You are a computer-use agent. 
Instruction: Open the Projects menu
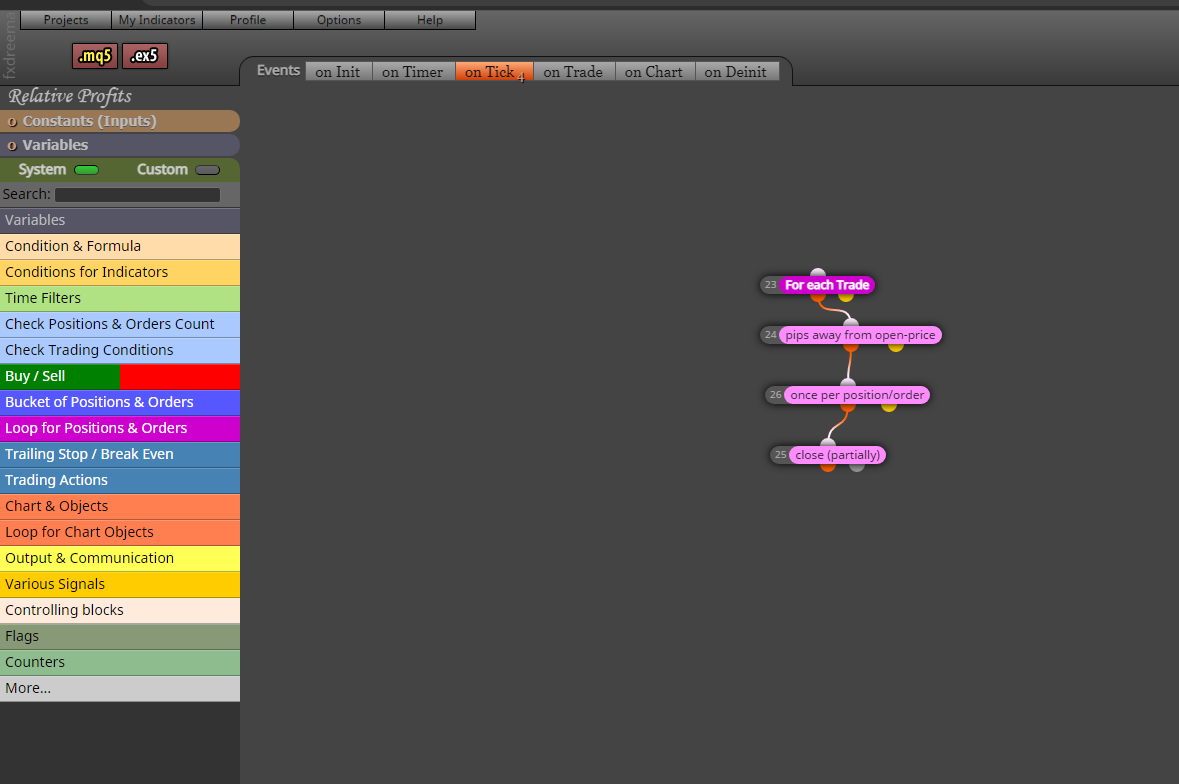(65, 20)
